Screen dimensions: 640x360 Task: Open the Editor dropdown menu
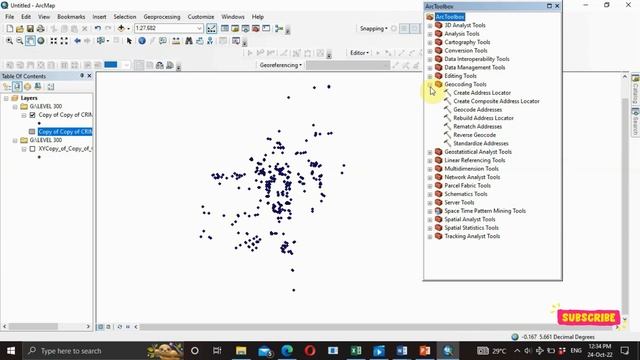[359, 53]
